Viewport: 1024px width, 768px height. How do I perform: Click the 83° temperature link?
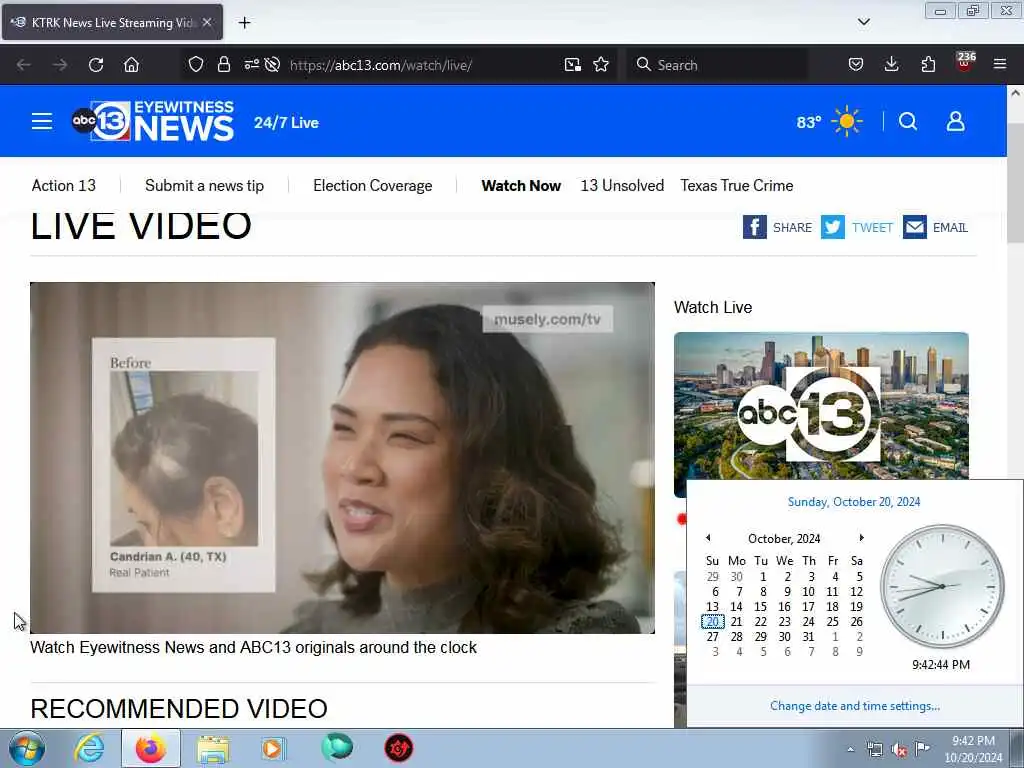click(809, 122)
